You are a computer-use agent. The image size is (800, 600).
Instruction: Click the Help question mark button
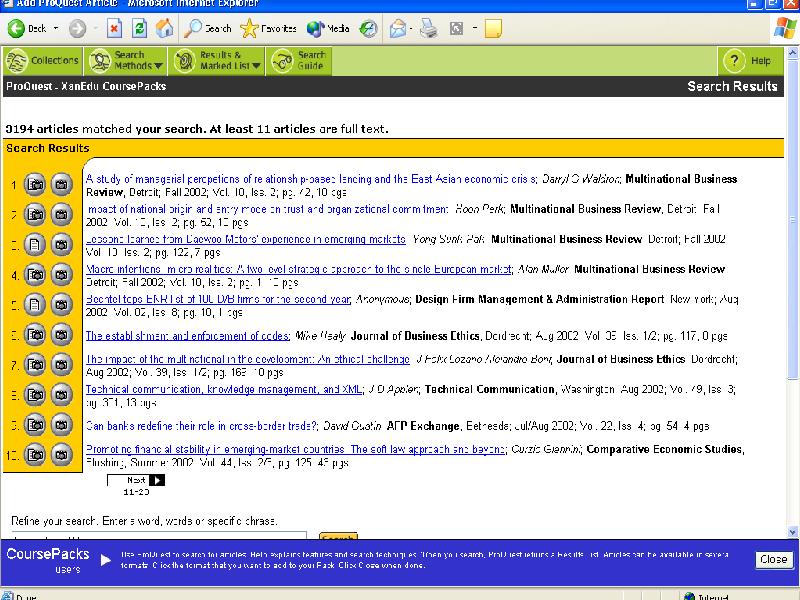(750, 61)
